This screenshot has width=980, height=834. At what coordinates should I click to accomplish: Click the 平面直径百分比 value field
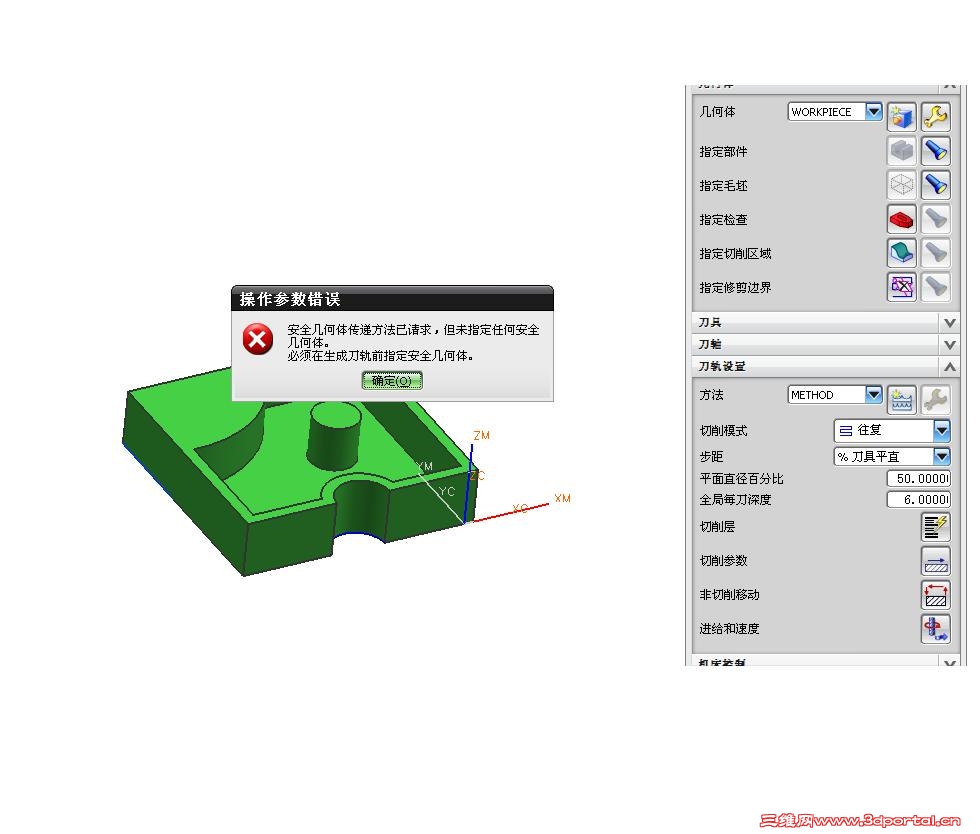point(919,478)
